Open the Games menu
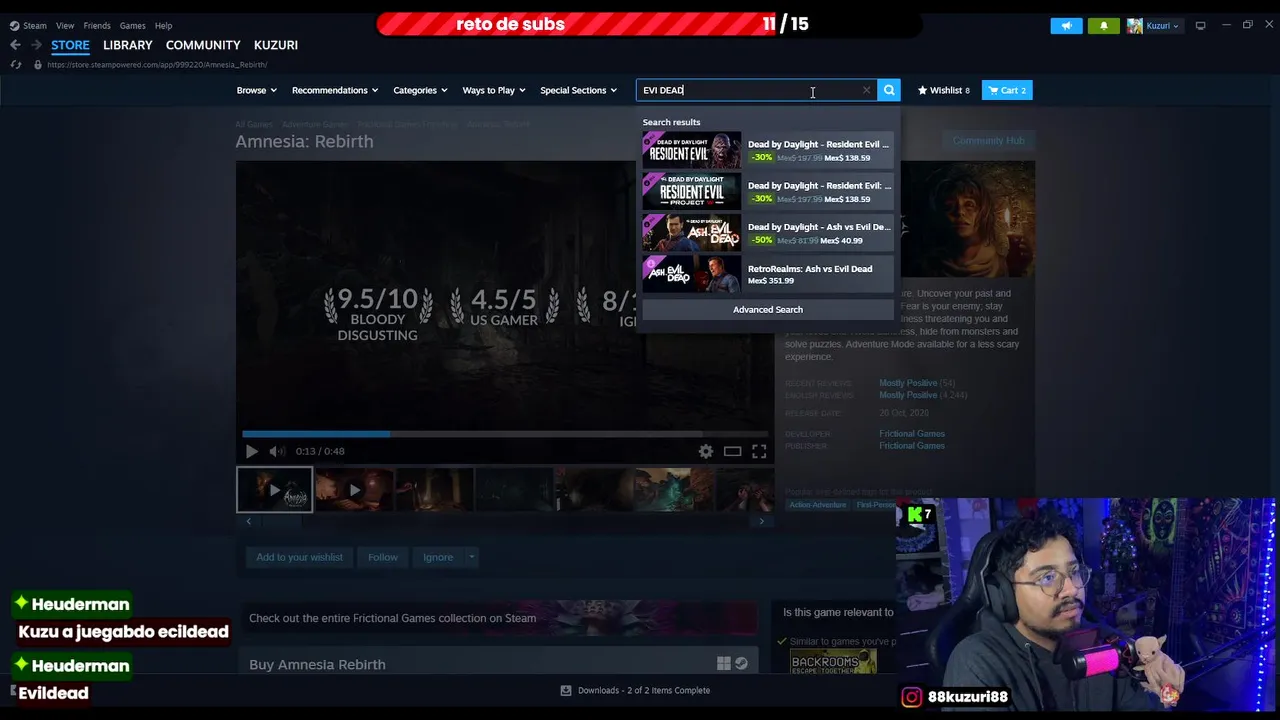 [x=132, y=26]
